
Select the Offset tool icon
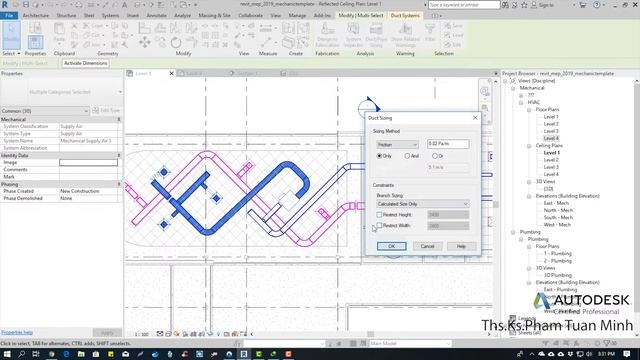160,28
